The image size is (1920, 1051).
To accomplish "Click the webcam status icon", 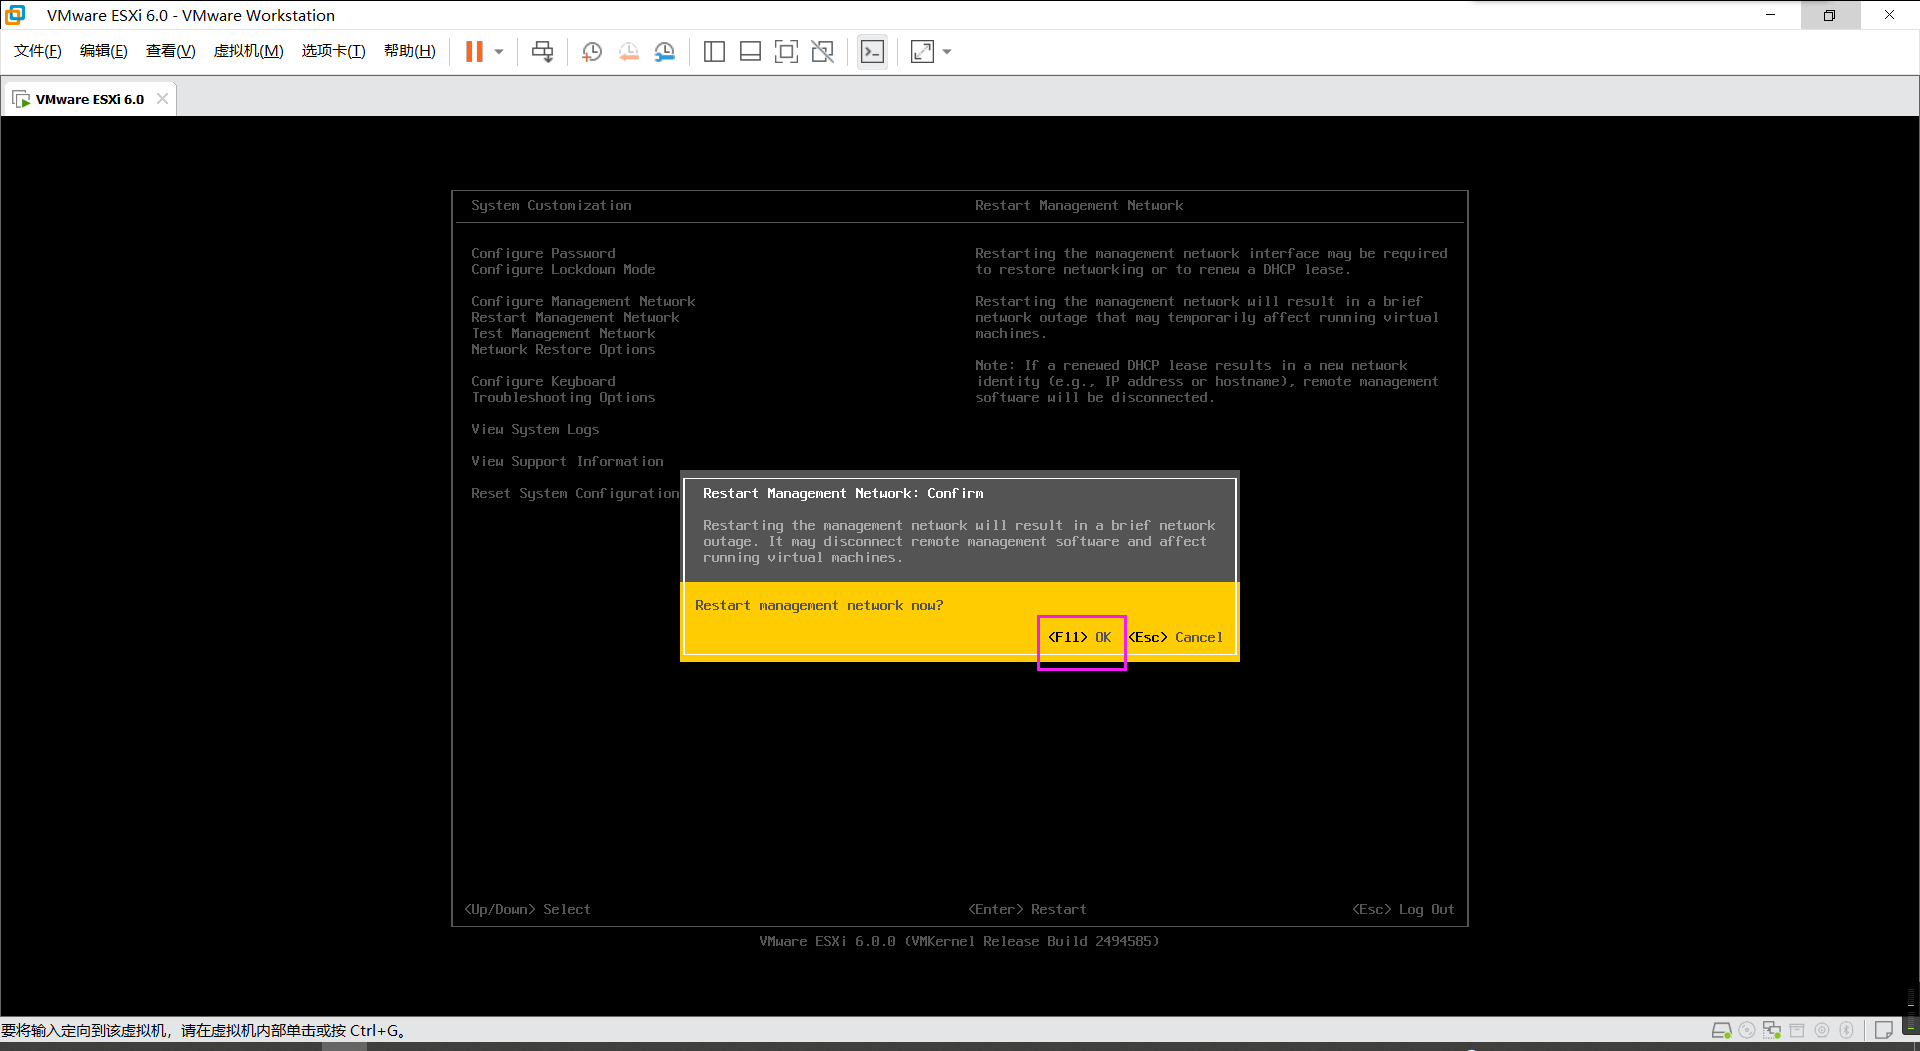I will [1822, 1030].
